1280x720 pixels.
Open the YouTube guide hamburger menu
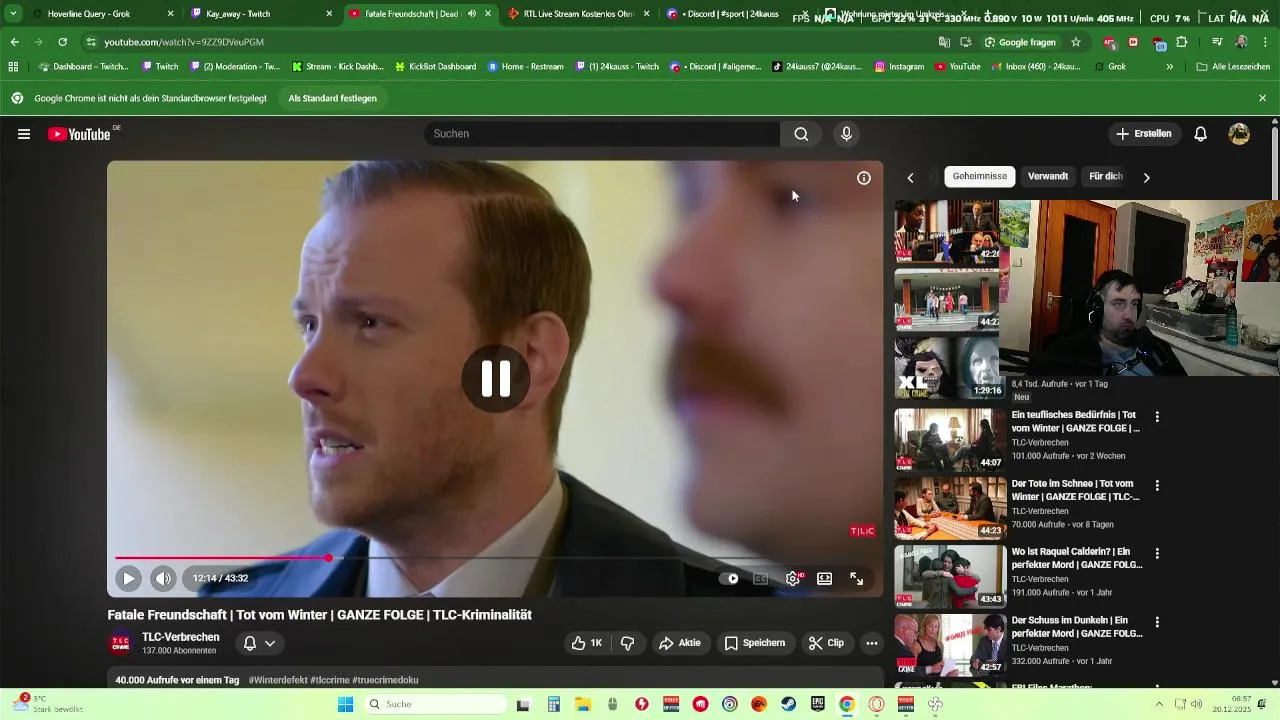point(24,134)
